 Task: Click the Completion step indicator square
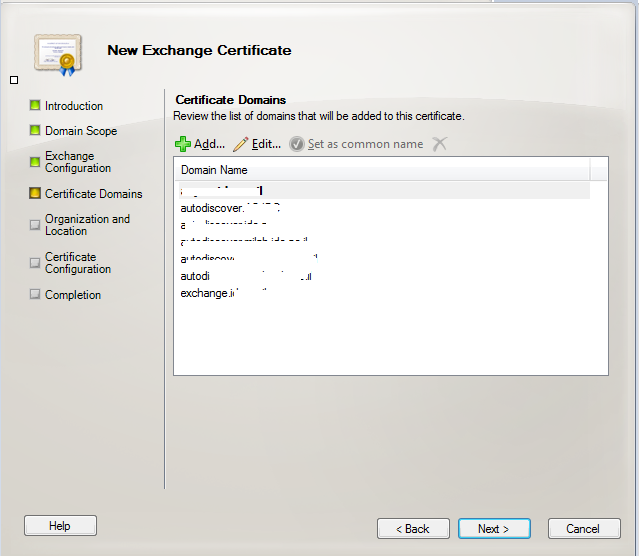[x=35, y=294]
